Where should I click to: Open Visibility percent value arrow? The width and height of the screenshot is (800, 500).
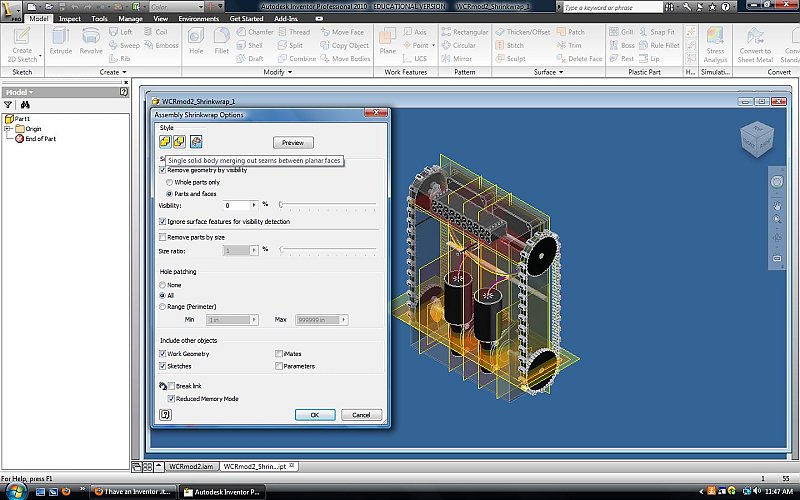(x=254, y=205)
